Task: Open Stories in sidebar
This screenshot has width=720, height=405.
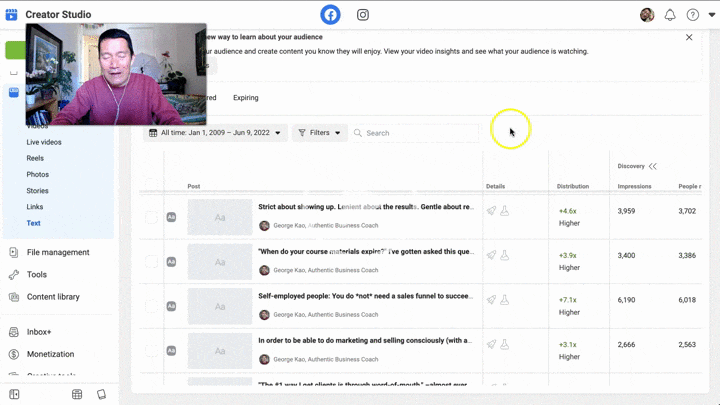Action: tap(37, 191)
